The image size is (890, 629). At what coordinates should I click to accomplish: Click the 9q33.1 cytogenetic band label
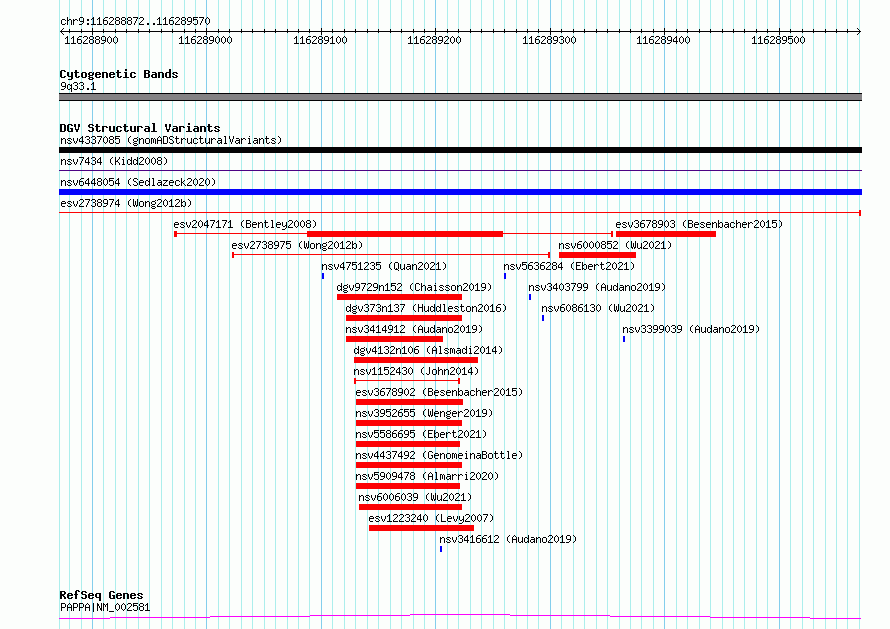78,86
